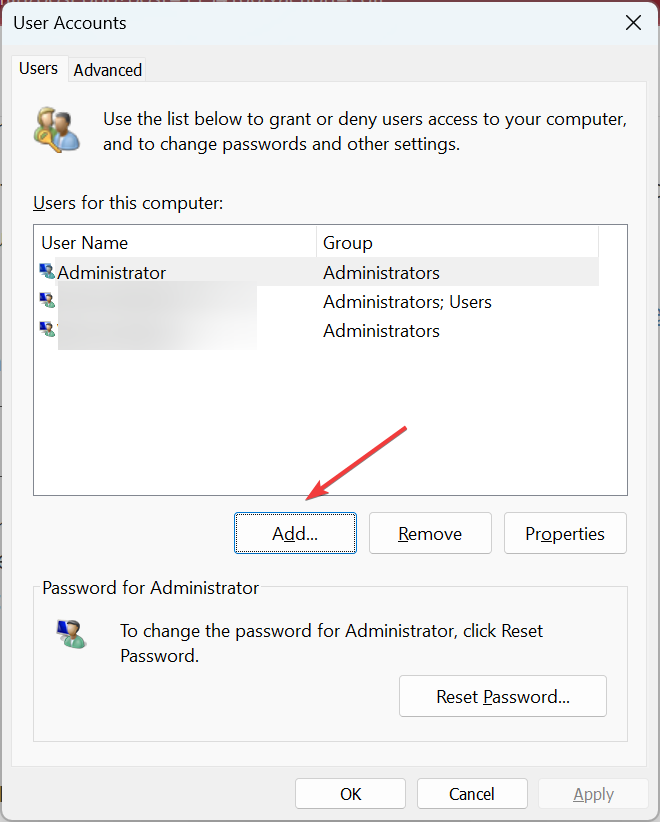Select the third user's account icon

[47, 329]
